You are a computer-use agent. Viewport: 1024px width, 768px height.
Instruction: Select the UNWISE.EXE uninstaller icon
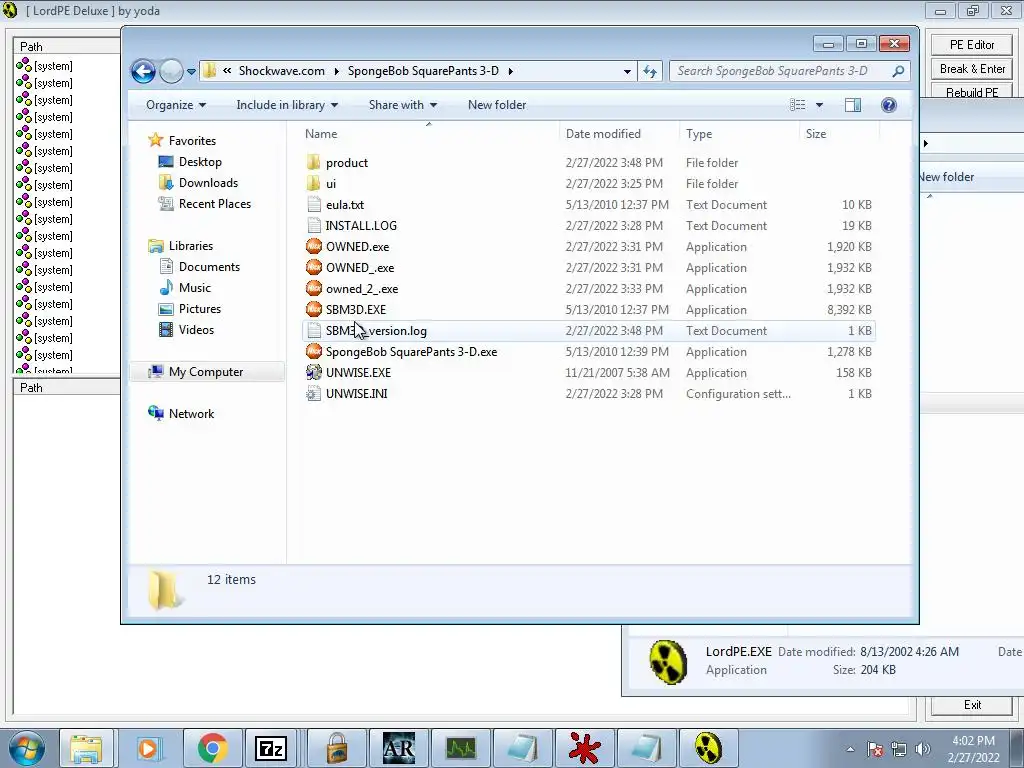(314, 372)
